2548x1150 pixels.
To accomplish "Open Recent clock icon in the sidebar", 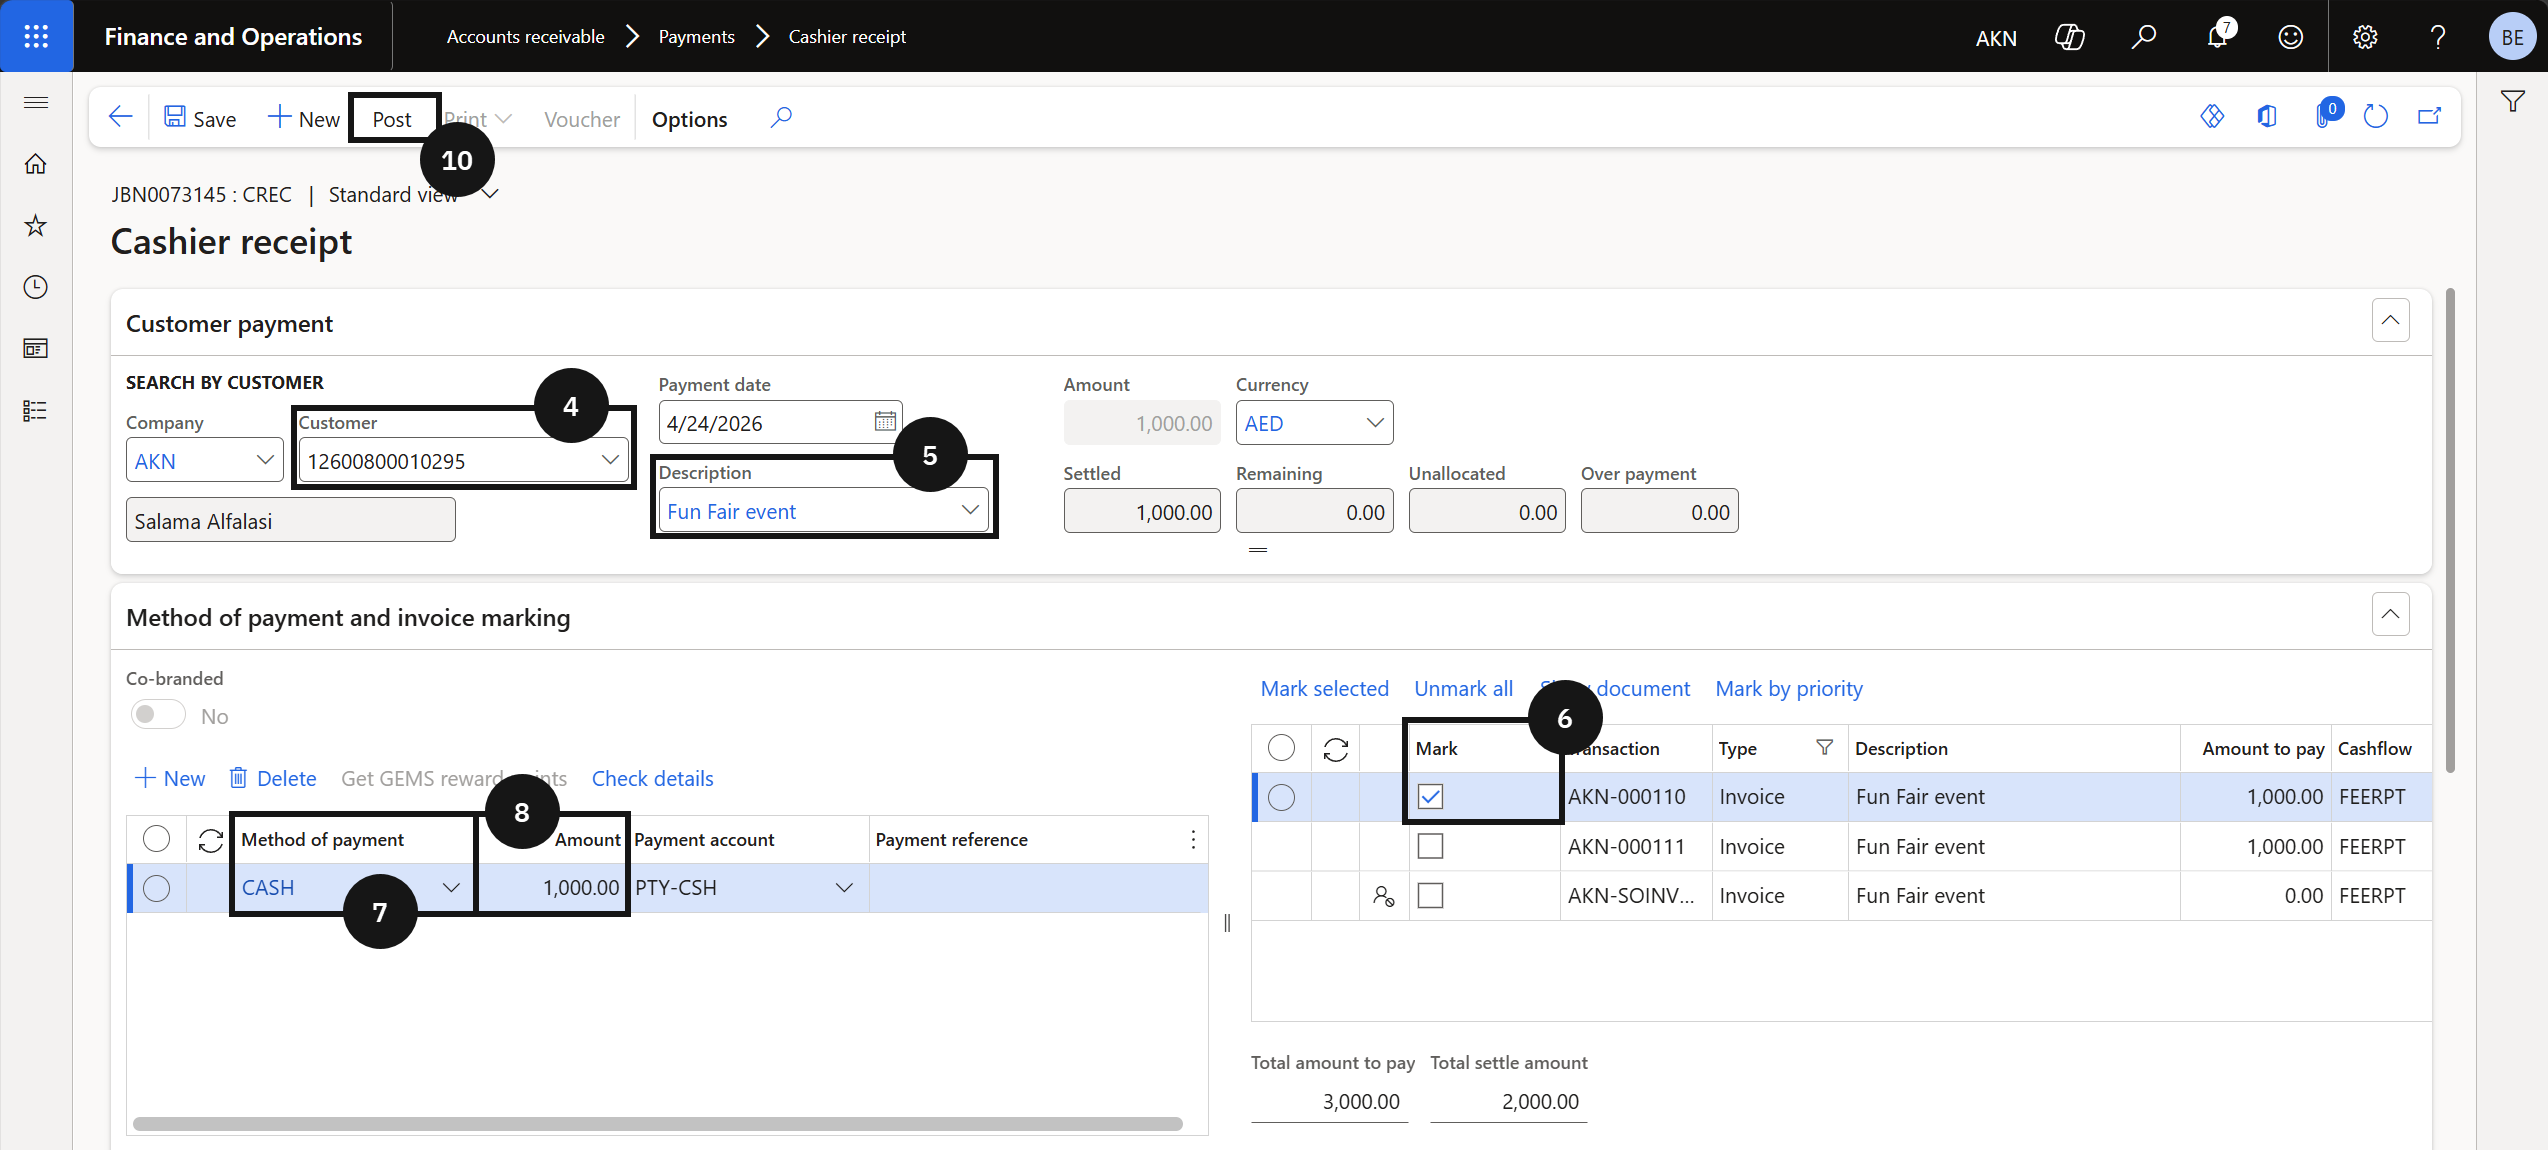I will 36,287.
